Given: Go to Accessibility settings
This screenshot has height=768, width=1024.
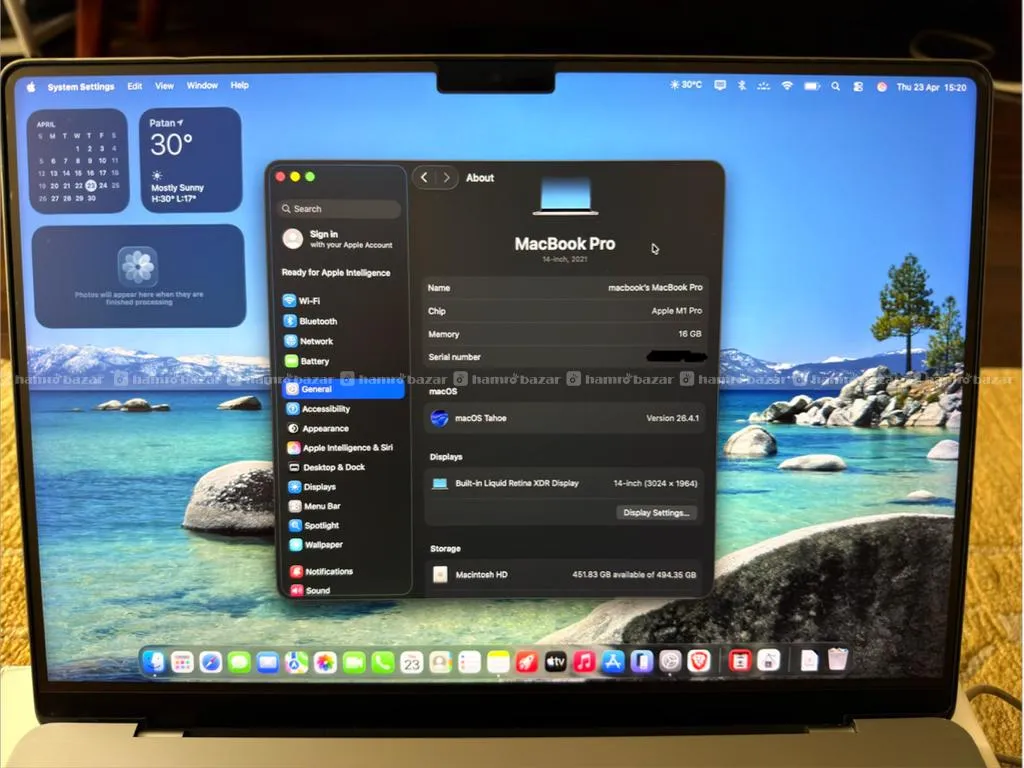Looking at the screenshot, I should click(x=325, y=409).
